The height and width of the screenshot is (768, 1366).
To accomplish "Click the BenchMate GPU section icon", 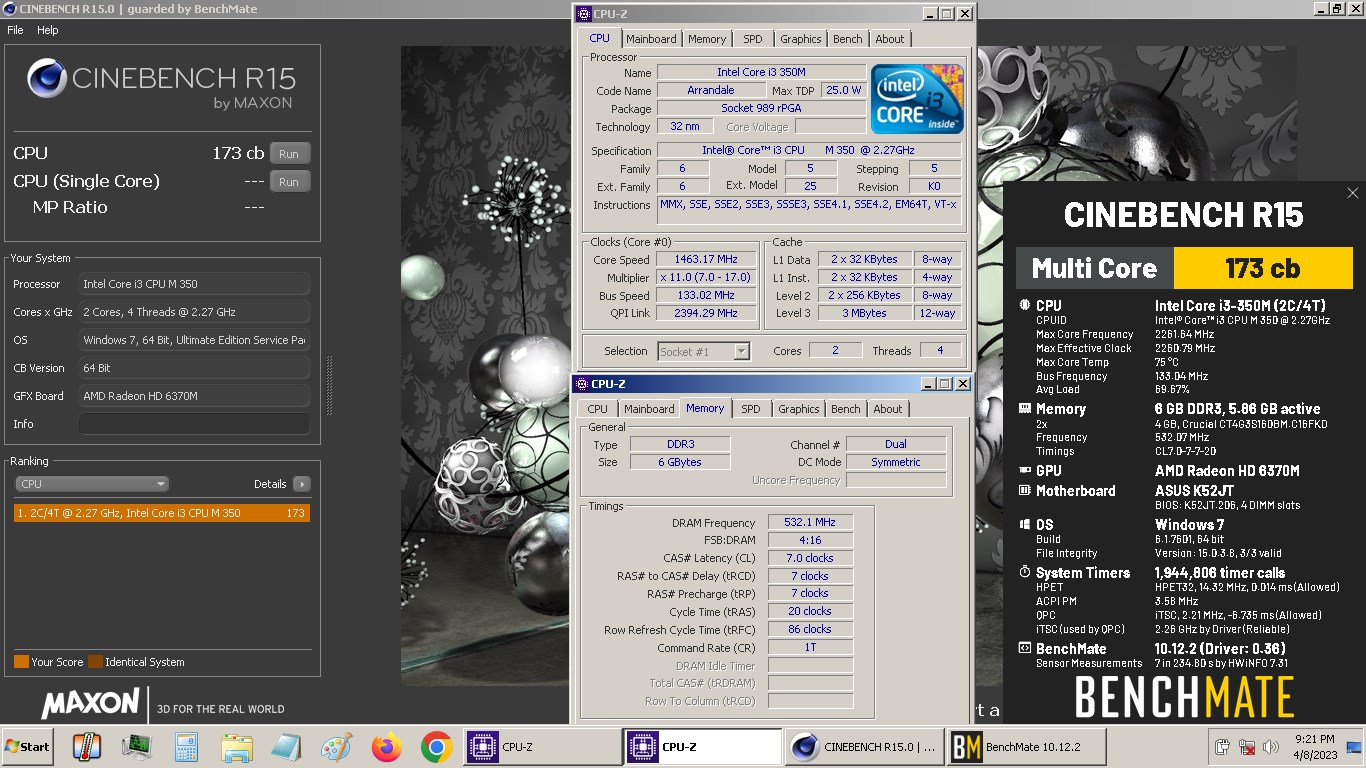I will pyautogui.click(x=1024, y=470).
